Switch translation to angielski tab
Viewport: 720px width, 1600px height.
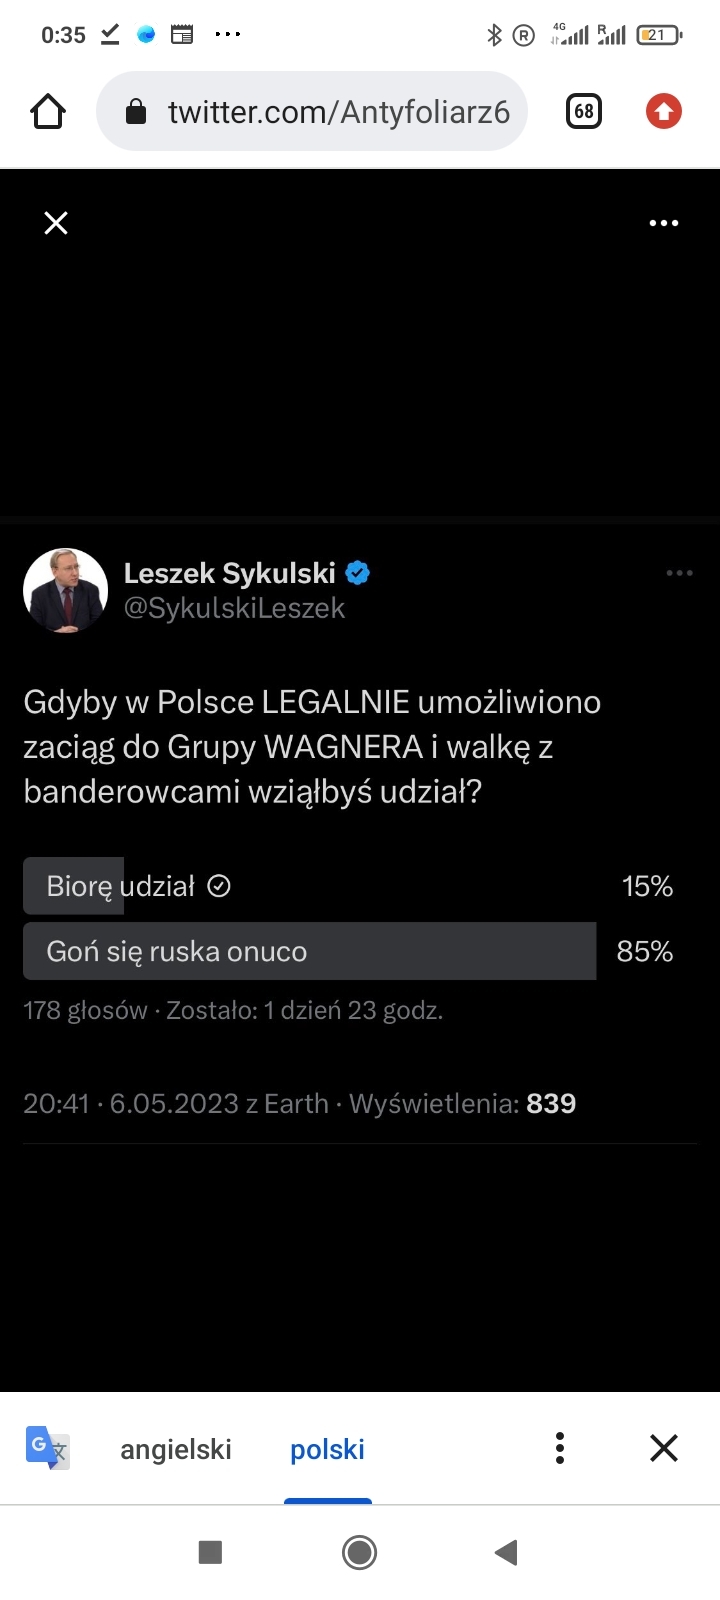click(x=176, y=1449)
